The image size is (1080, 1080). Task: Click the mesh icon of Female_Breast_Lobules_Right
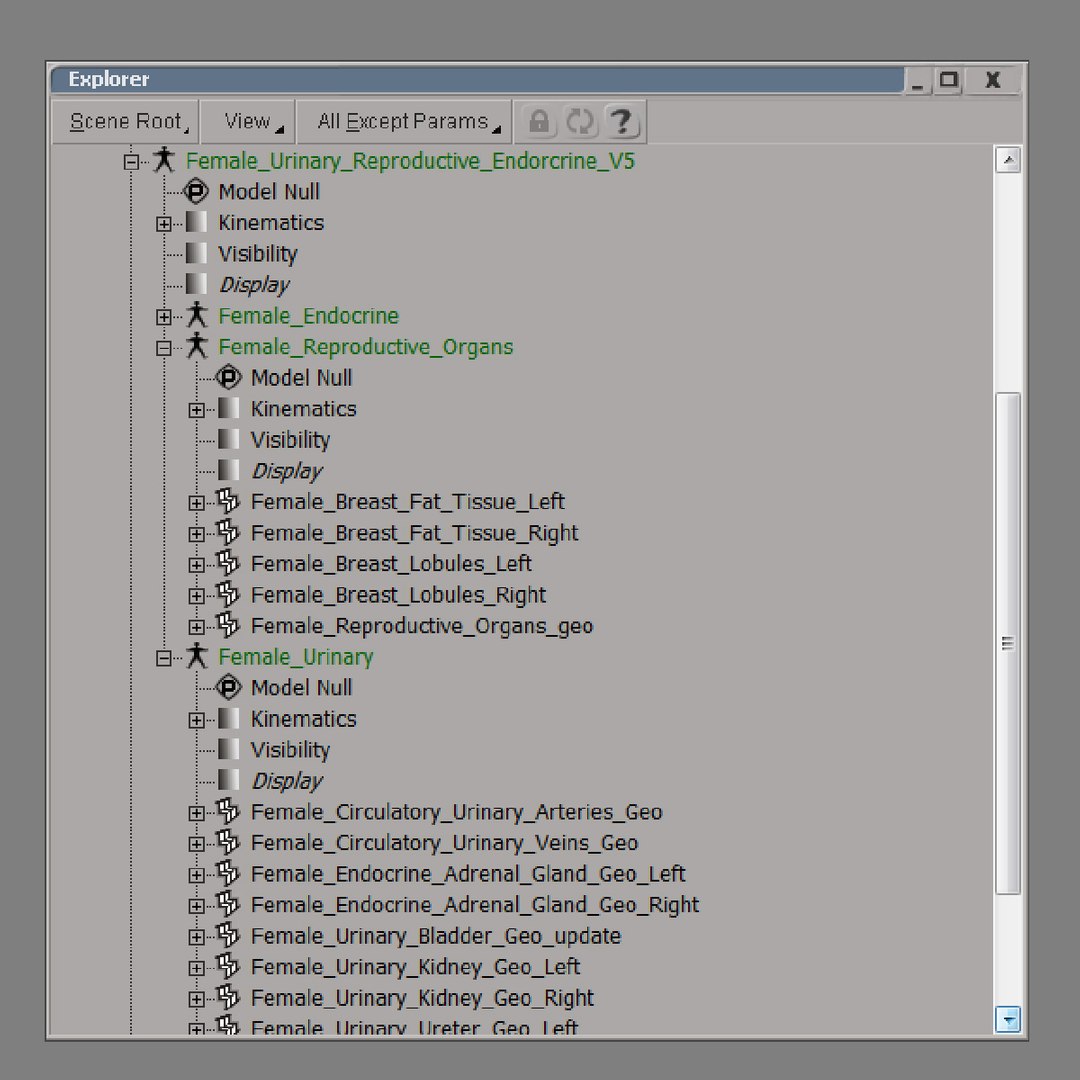[x=228, y=594]
